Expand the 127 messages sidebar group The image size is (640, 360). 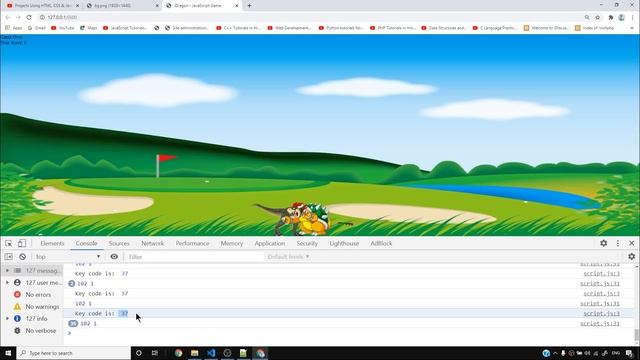point(7,271)
